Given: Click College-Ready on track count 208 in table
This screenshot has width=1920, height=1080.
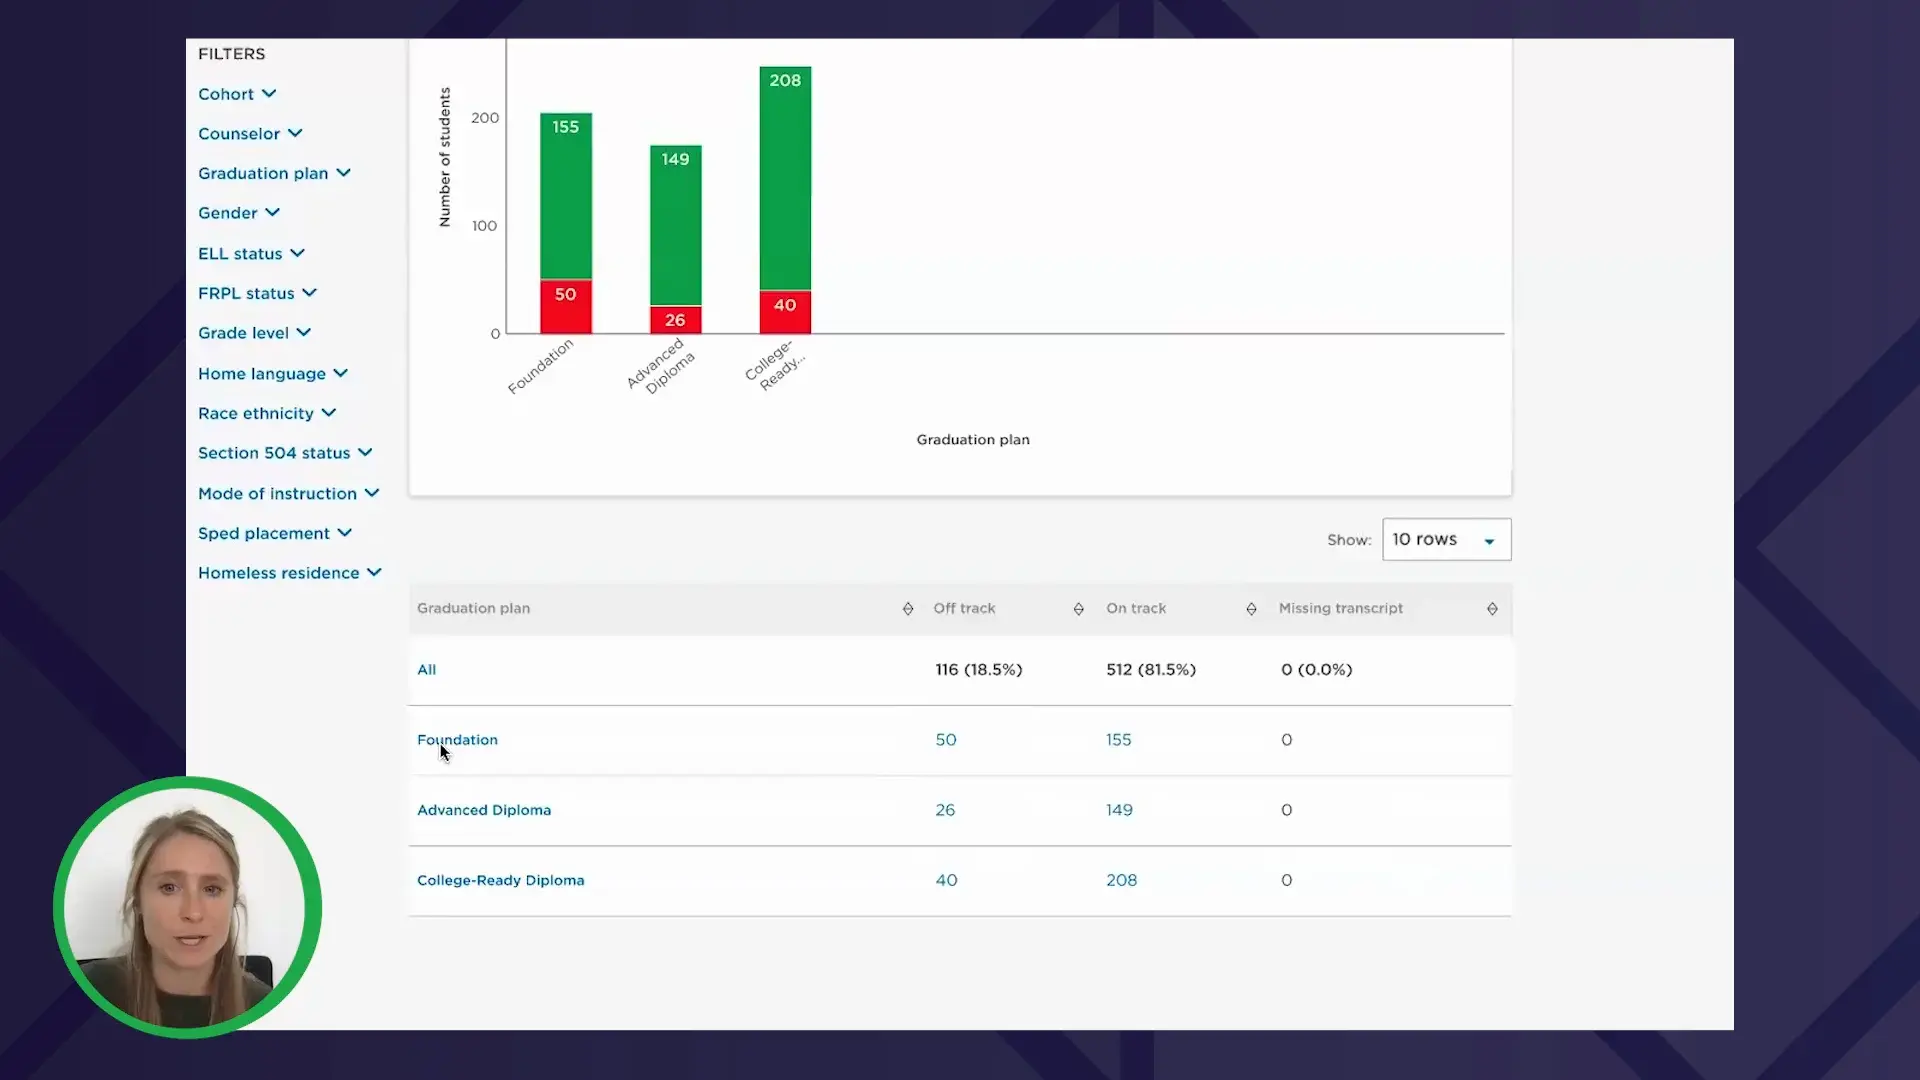Looking at the screenshot, I should 1121,880.
